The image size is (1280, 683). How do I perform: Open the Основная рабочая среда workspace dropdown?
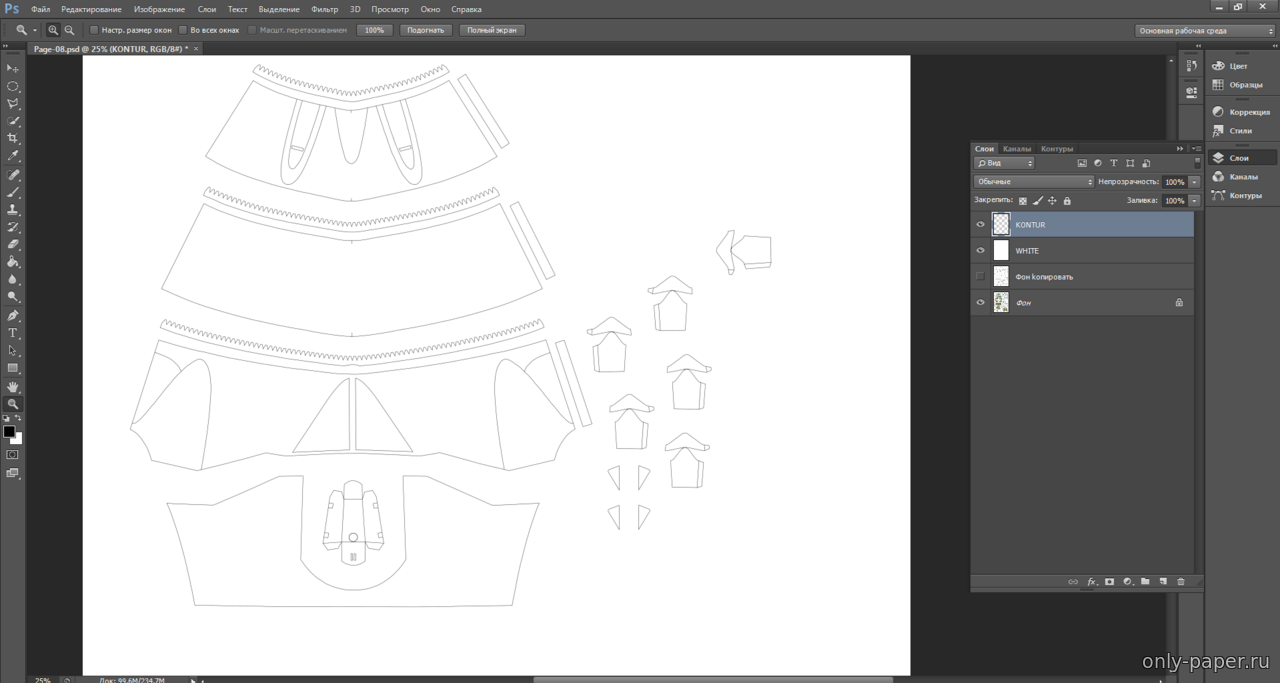coord(1205,31)
